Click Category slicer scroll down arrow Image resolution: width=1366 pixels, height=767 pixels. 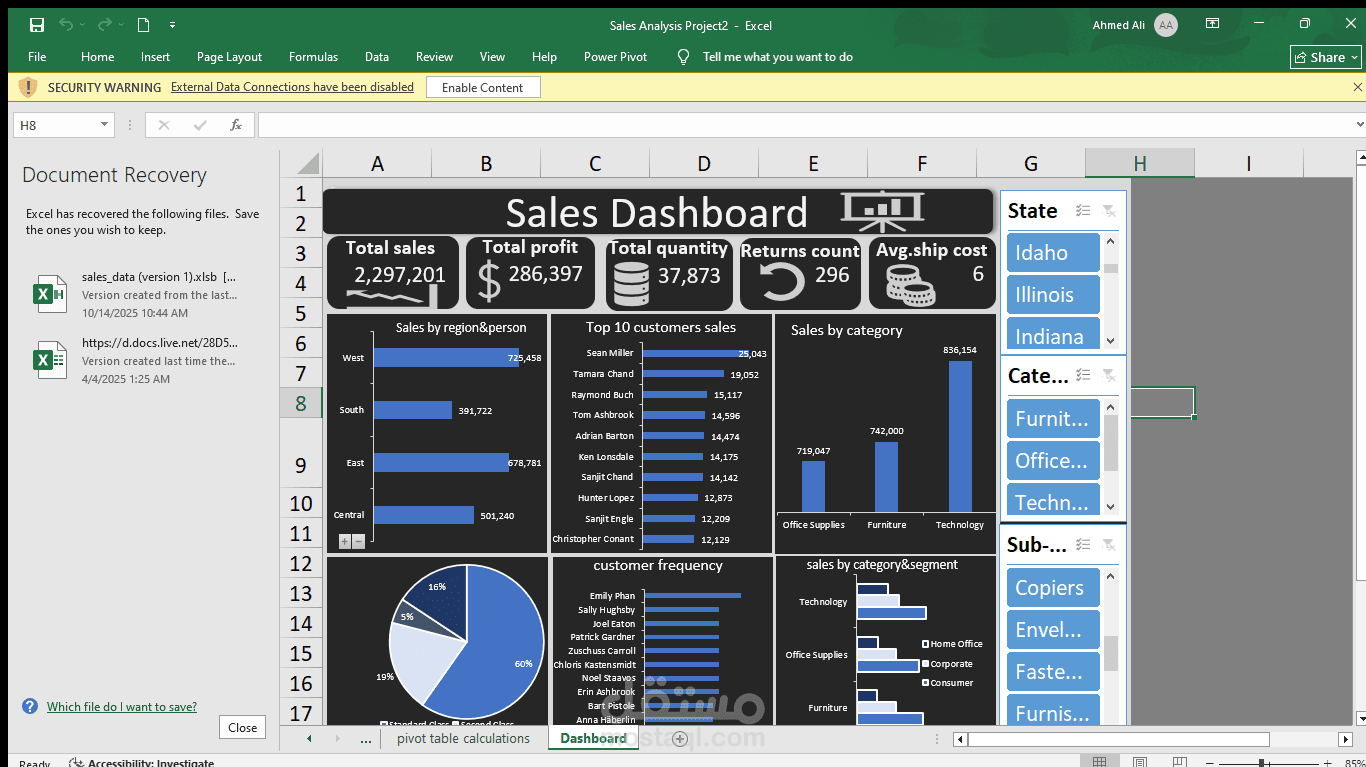[x=1110, y=507]
